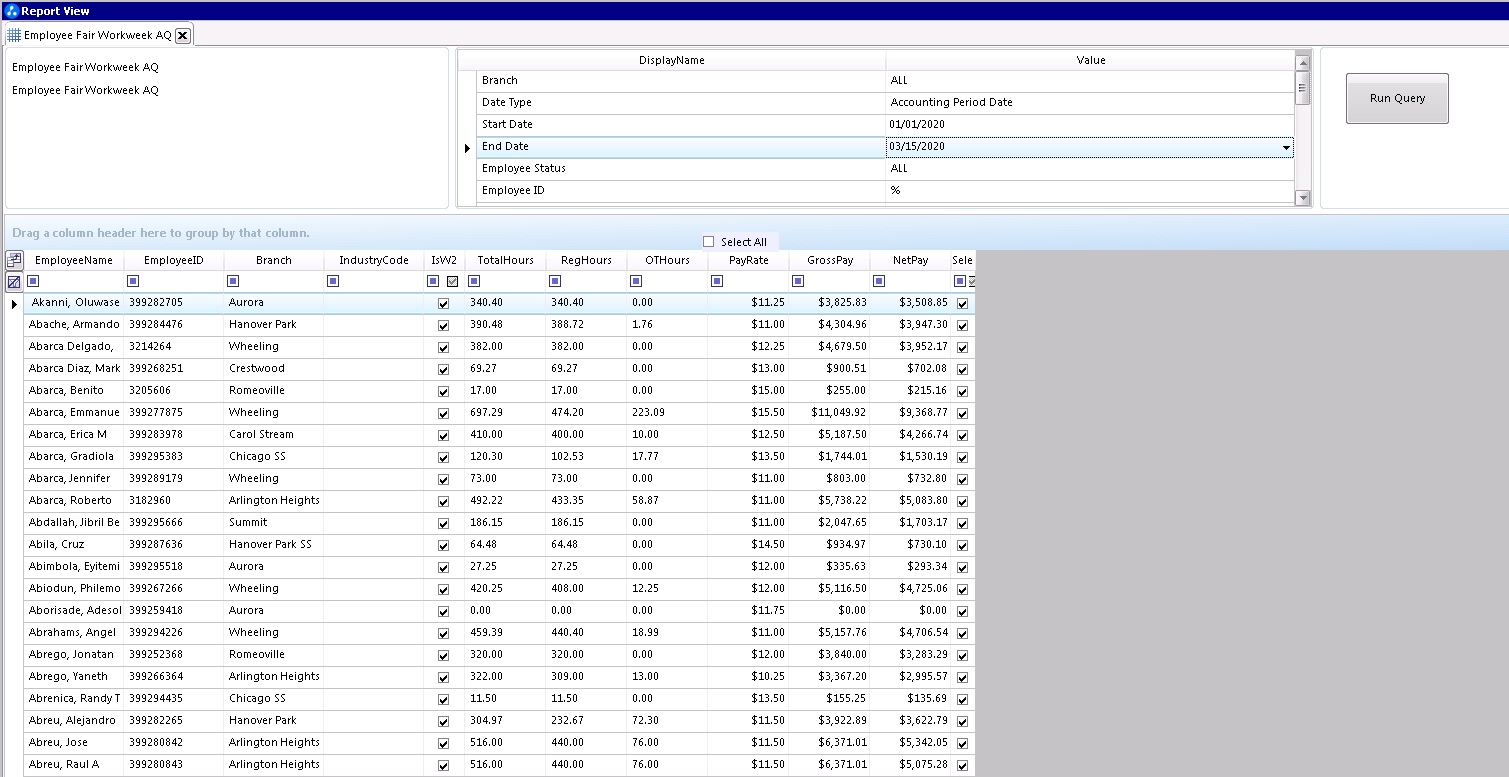Close the Employee Fair Workweek AQ tab
The image size is (1509, 777).
[182, 35]
